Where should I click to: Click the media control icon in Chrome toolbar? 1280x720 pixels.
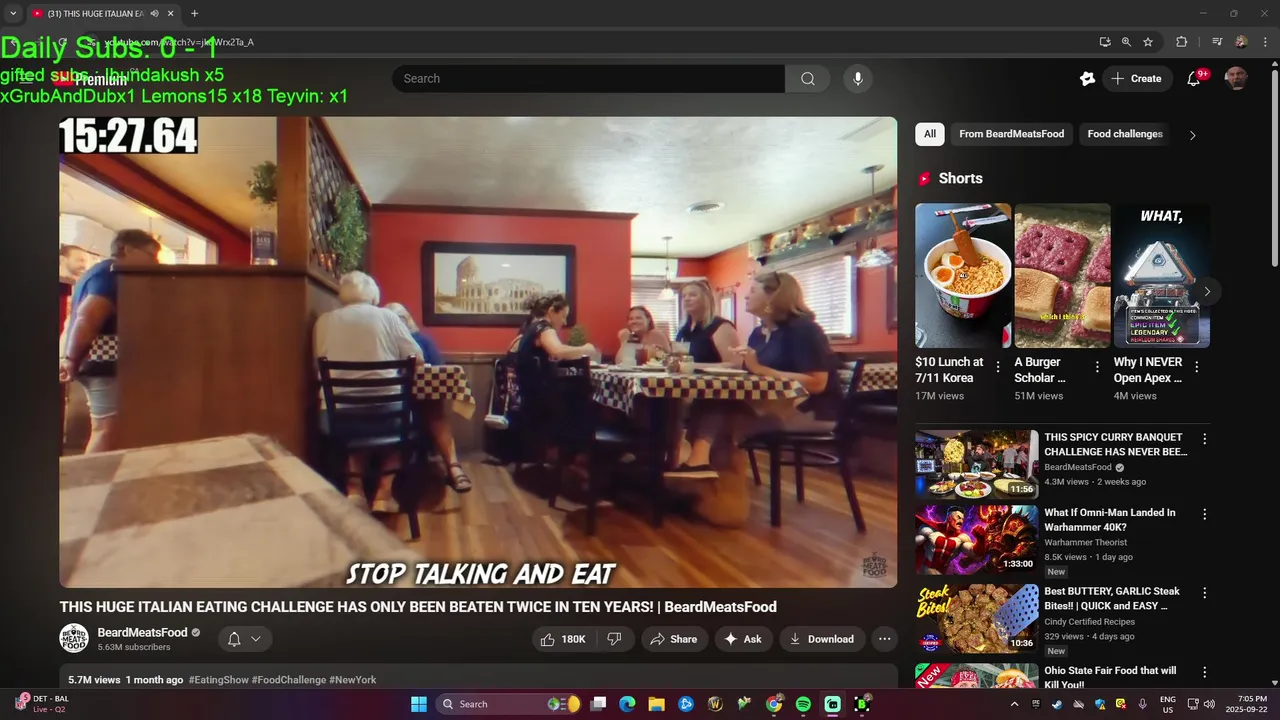pos(1217,42)
